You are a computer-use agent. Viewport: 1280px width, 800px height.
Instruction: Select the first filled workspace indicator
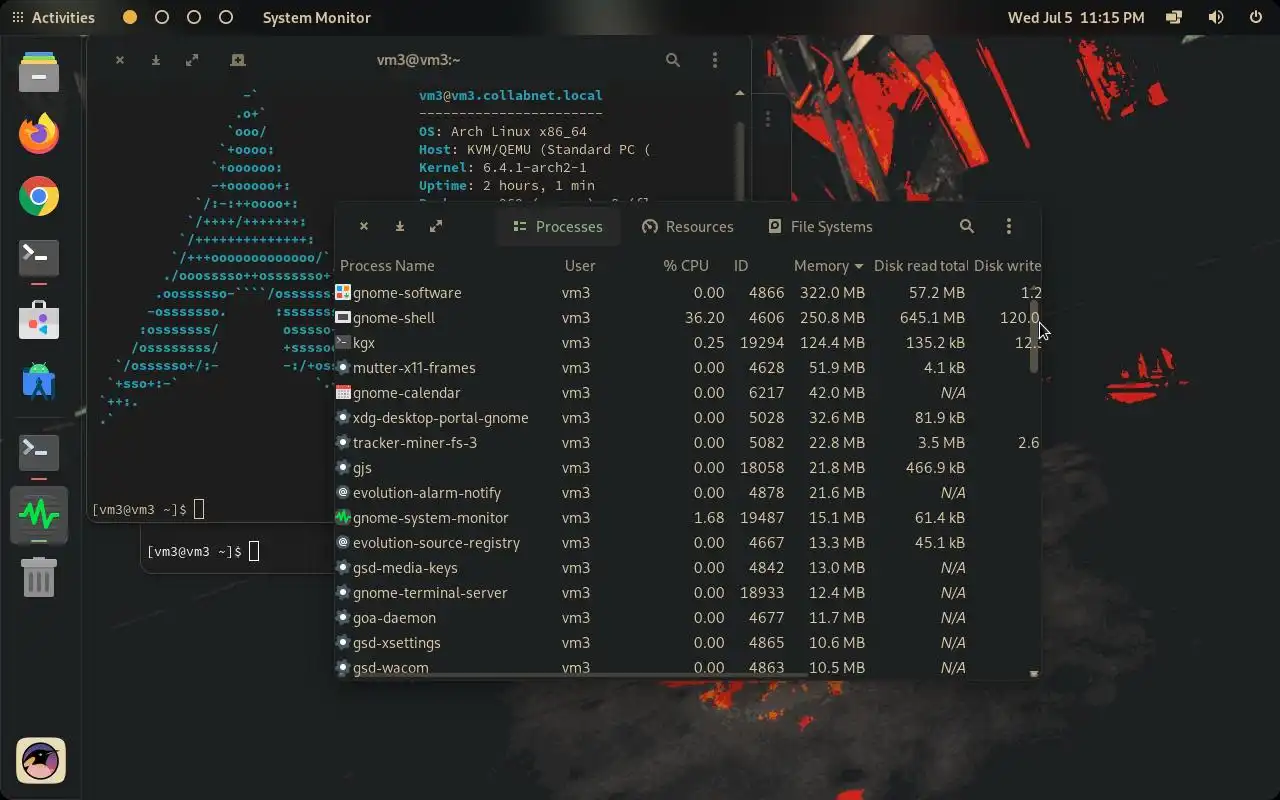pos(130,17)
